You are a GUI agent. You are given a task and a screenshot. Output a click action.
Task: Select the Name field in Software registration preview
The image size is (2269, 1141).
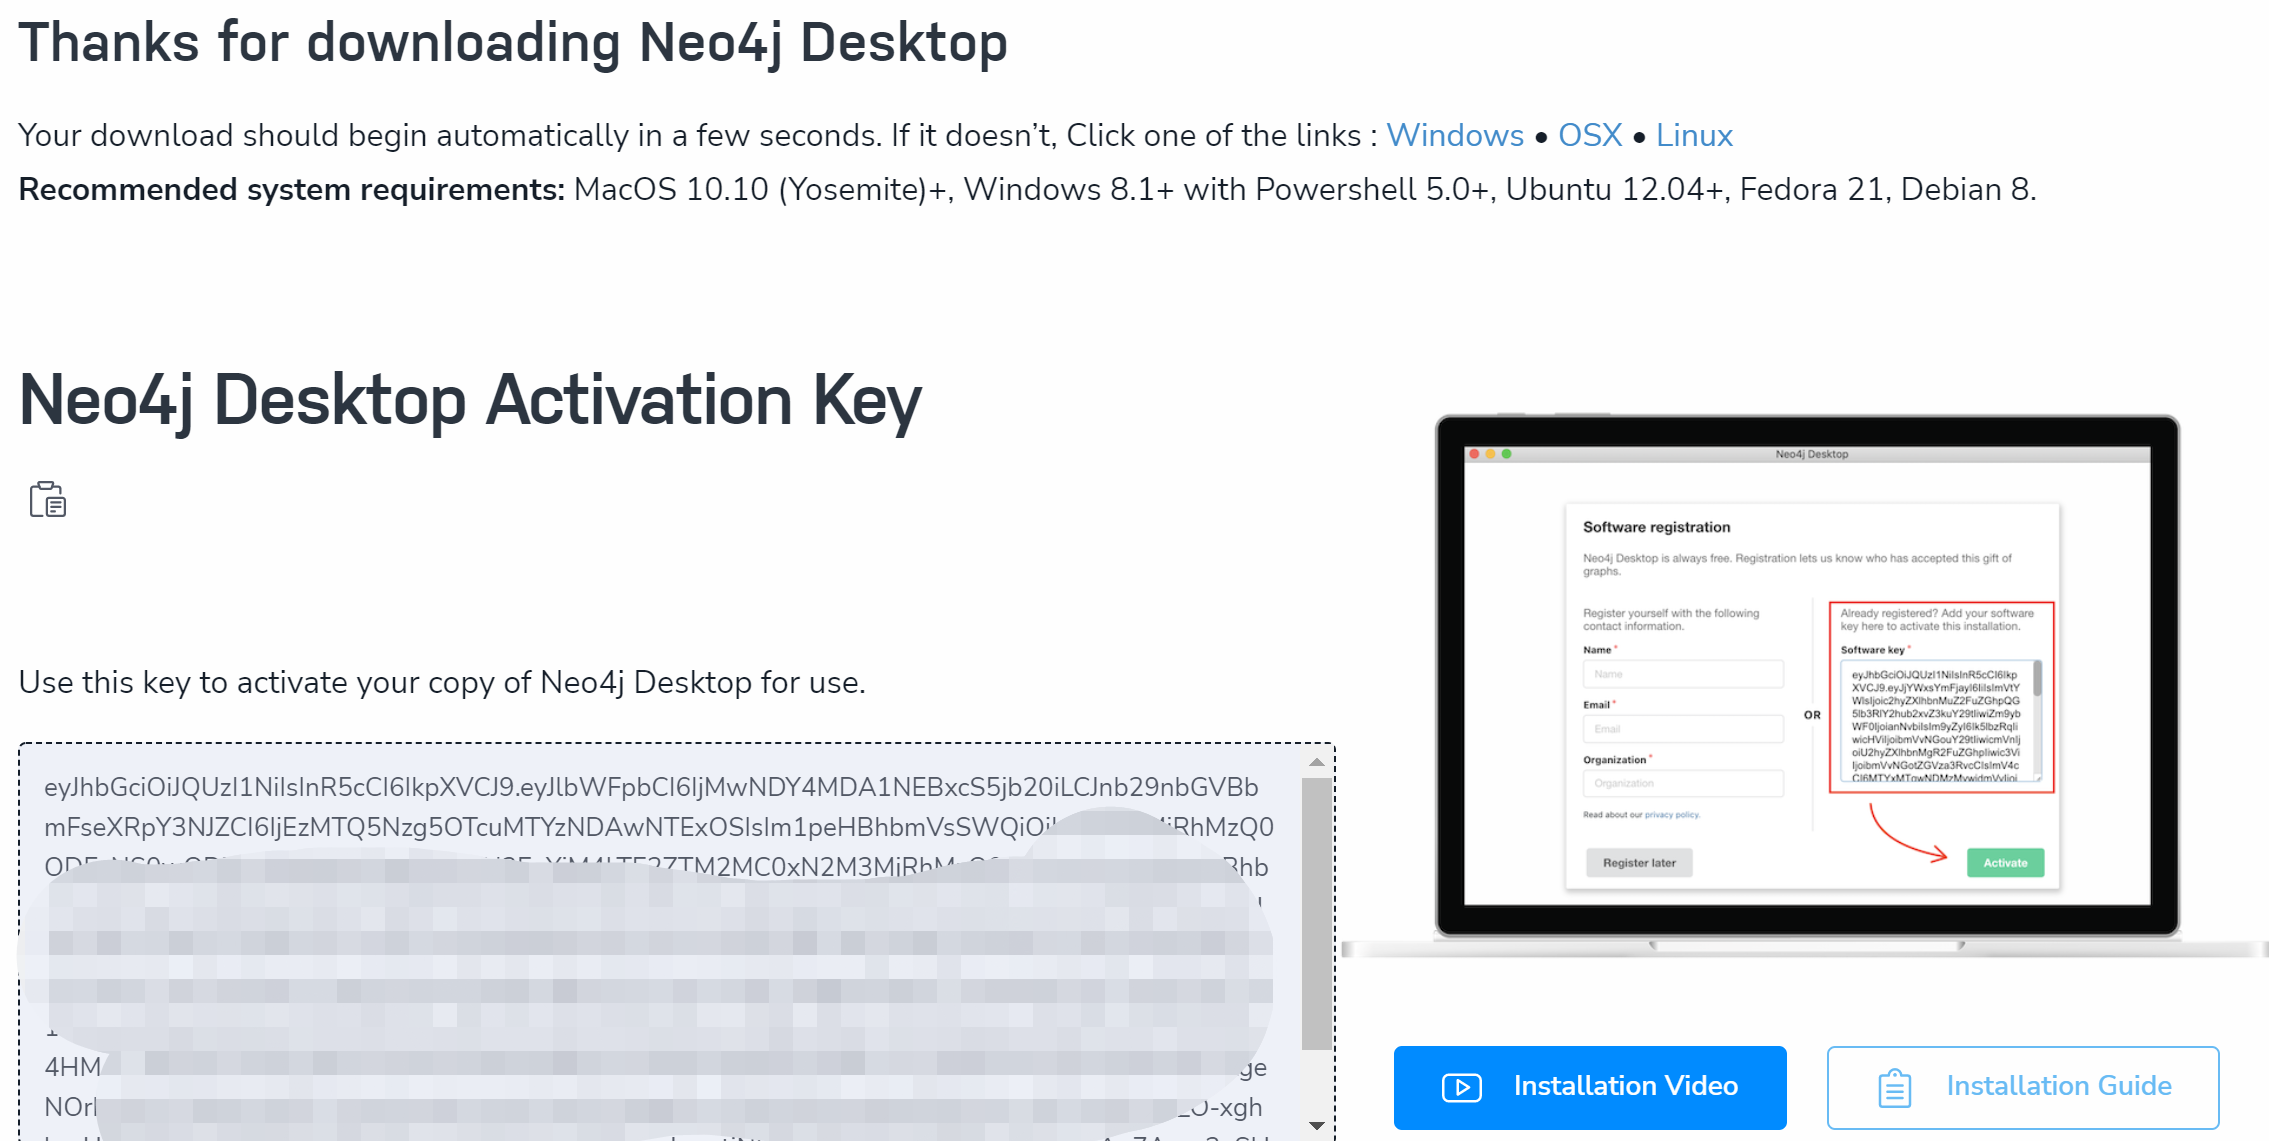pyautogui.click(x=1683, y=674)
